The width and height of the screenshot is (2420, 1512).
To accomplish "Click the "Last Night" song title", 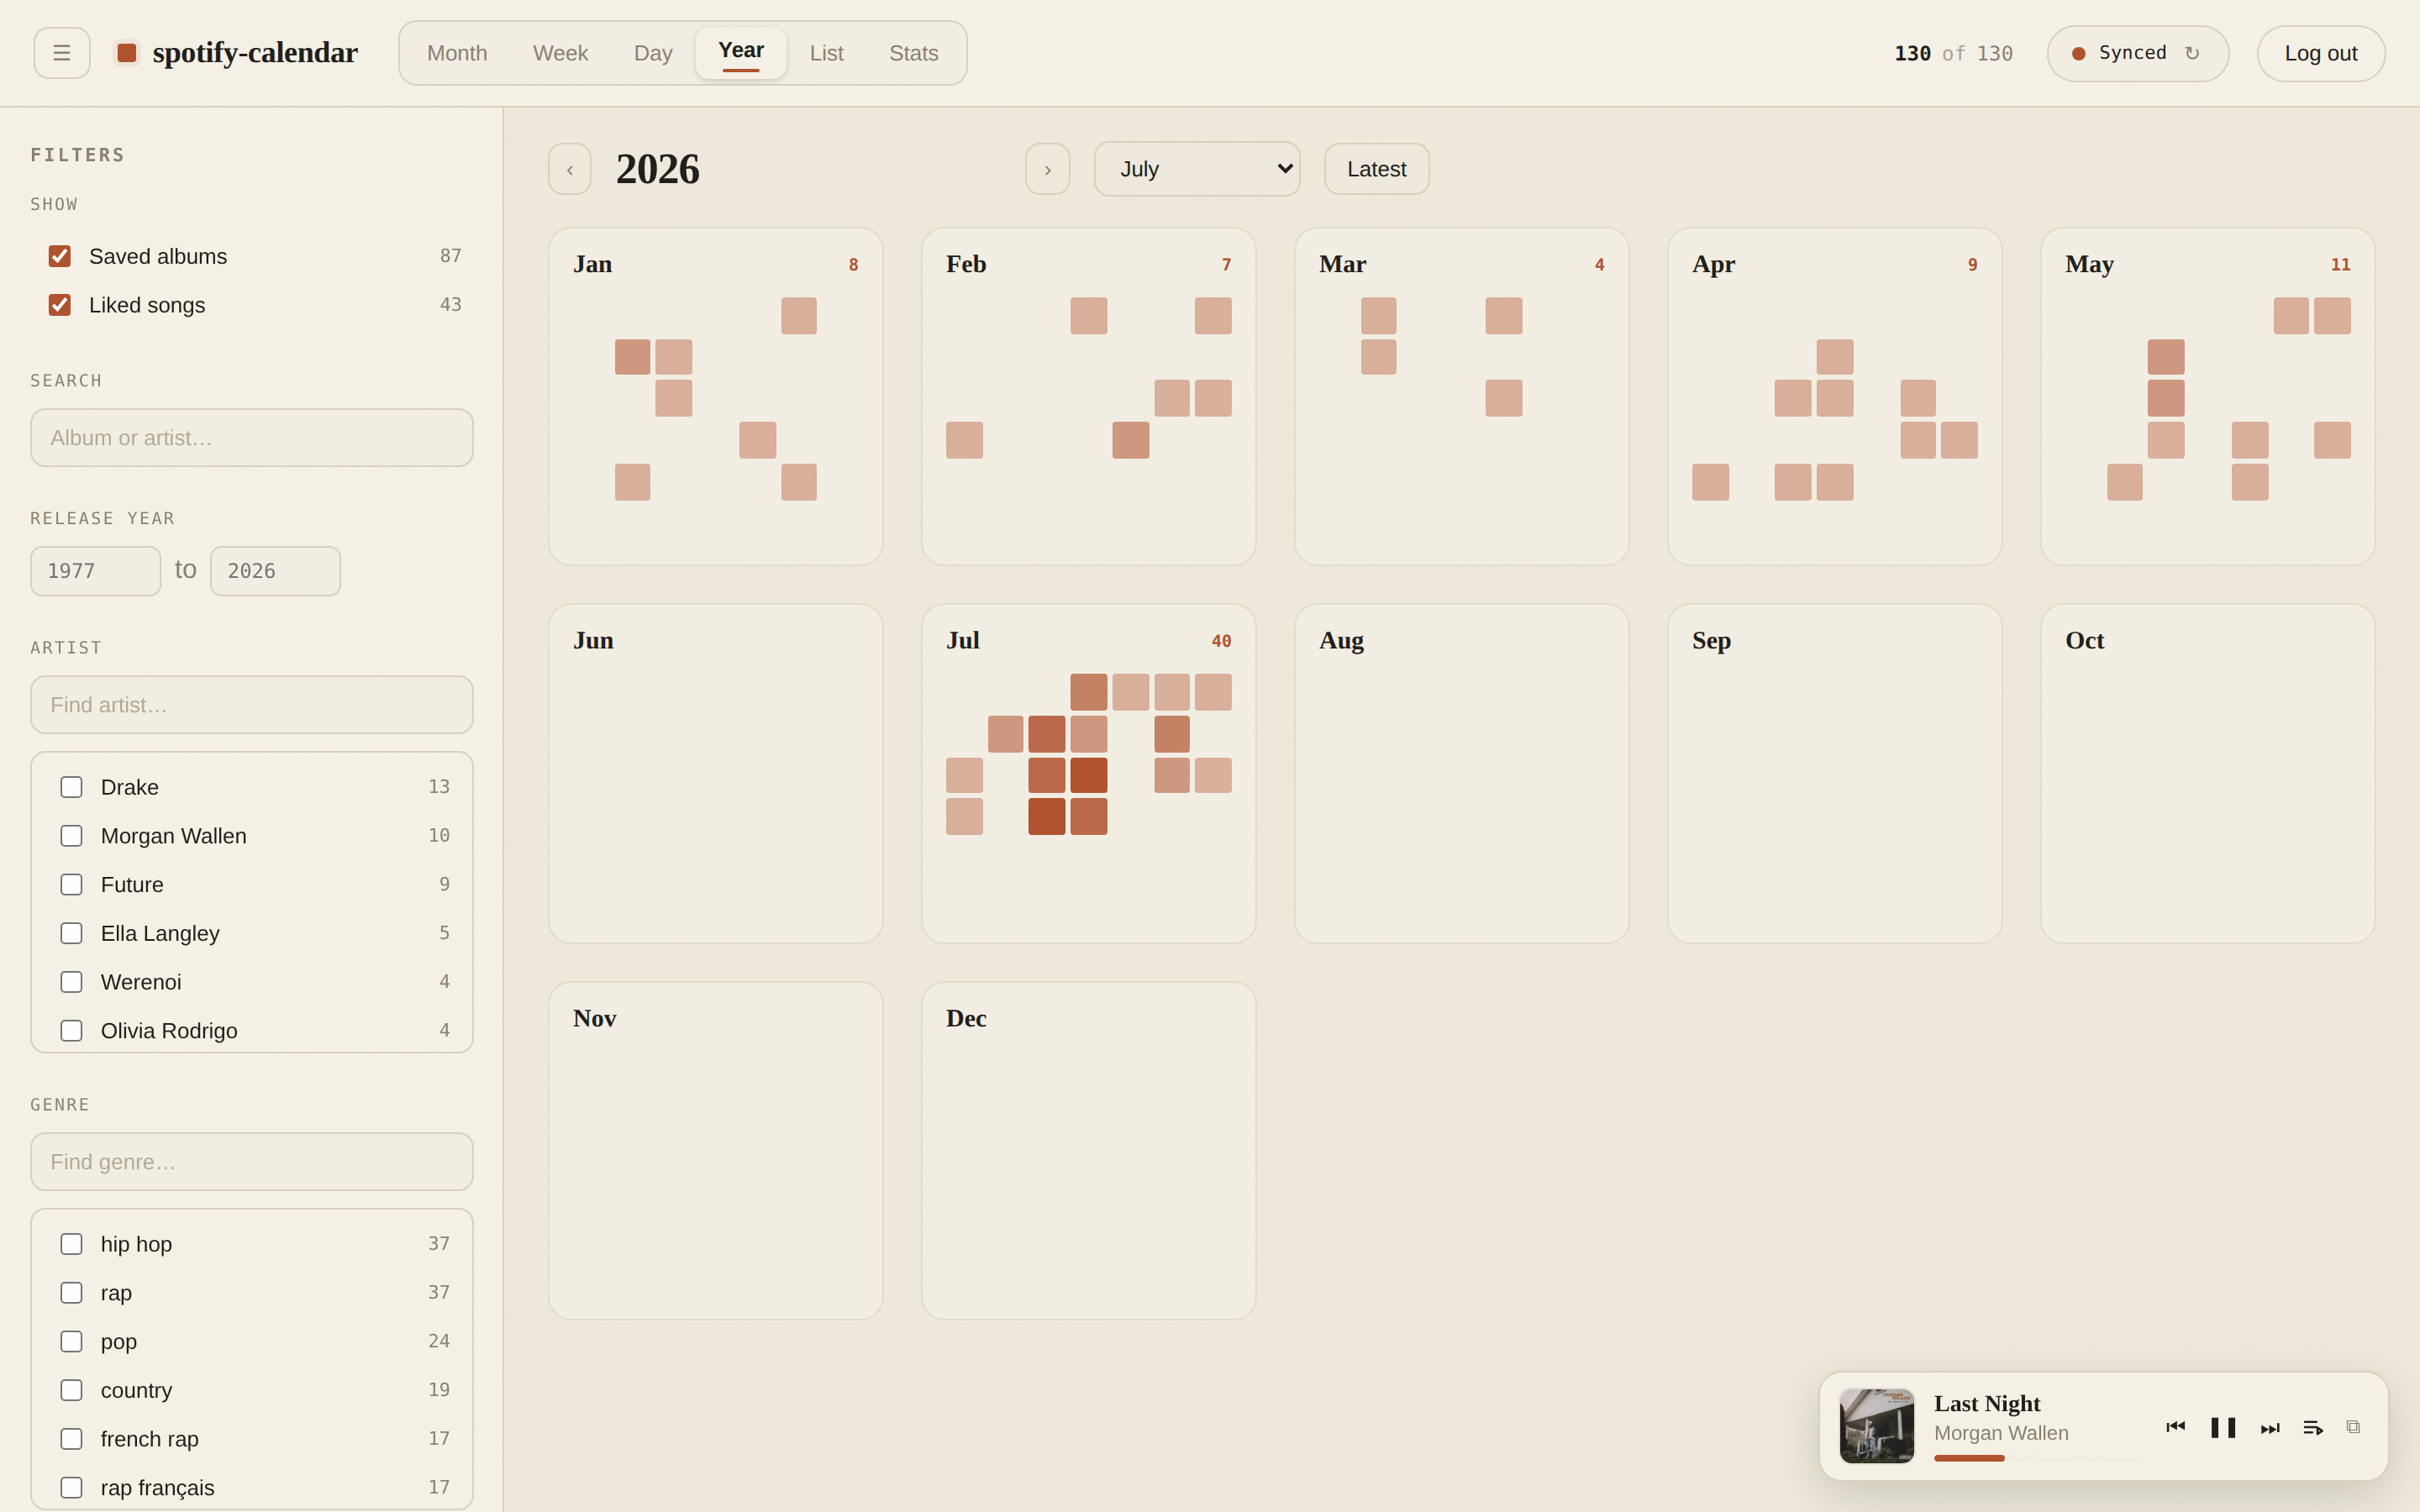I will 1987,1403.
